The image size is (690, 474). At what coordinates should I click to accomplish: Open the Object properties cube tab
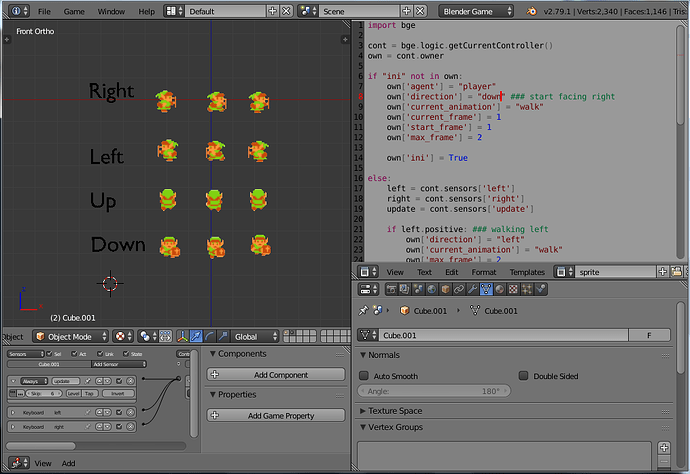point(445,289)
